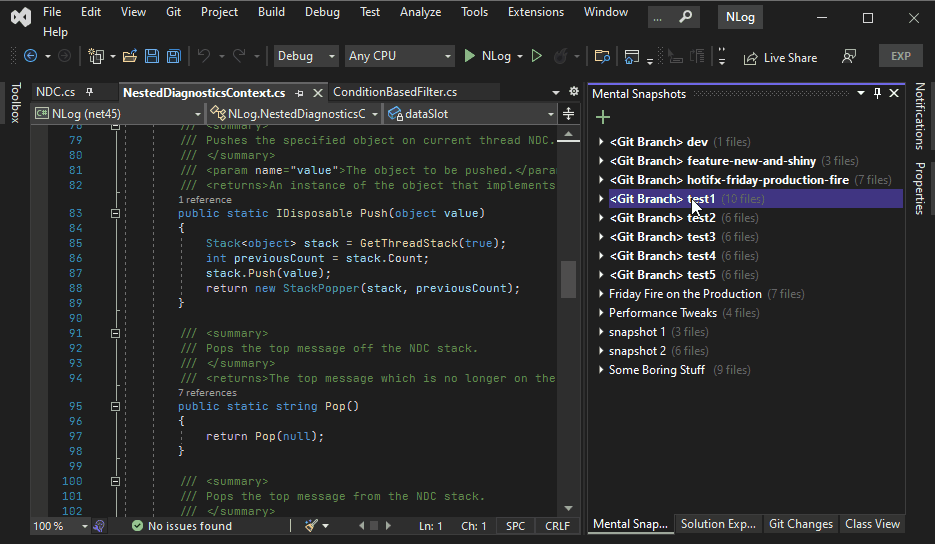The image size is (935, 544).
Task: Collapse the Pop method outlining at line 95
Action: point(116,407)
